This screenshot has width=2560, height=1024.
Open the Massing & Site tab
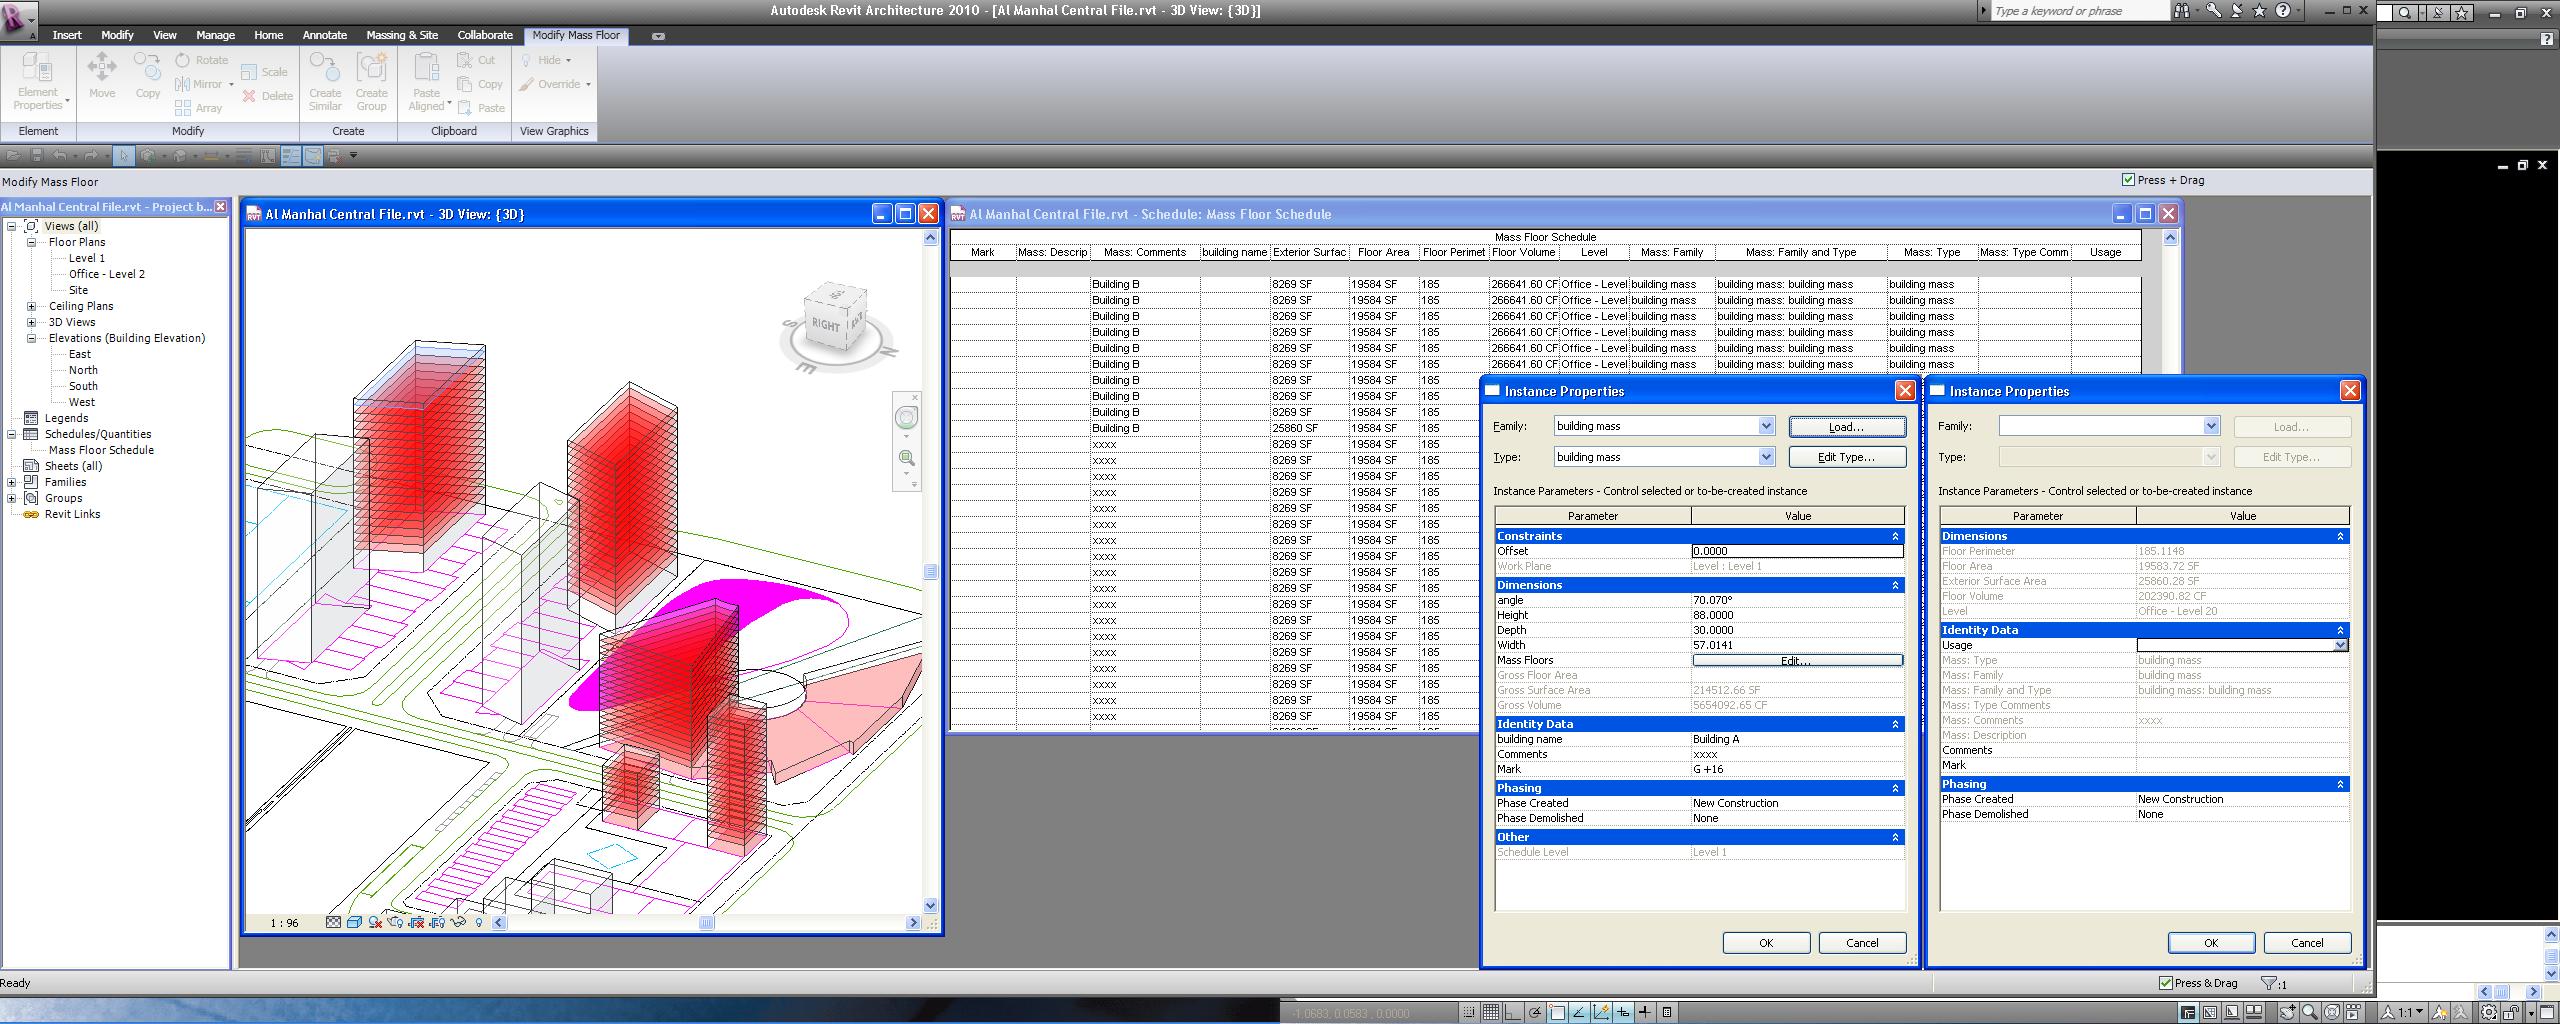(402, 35)
